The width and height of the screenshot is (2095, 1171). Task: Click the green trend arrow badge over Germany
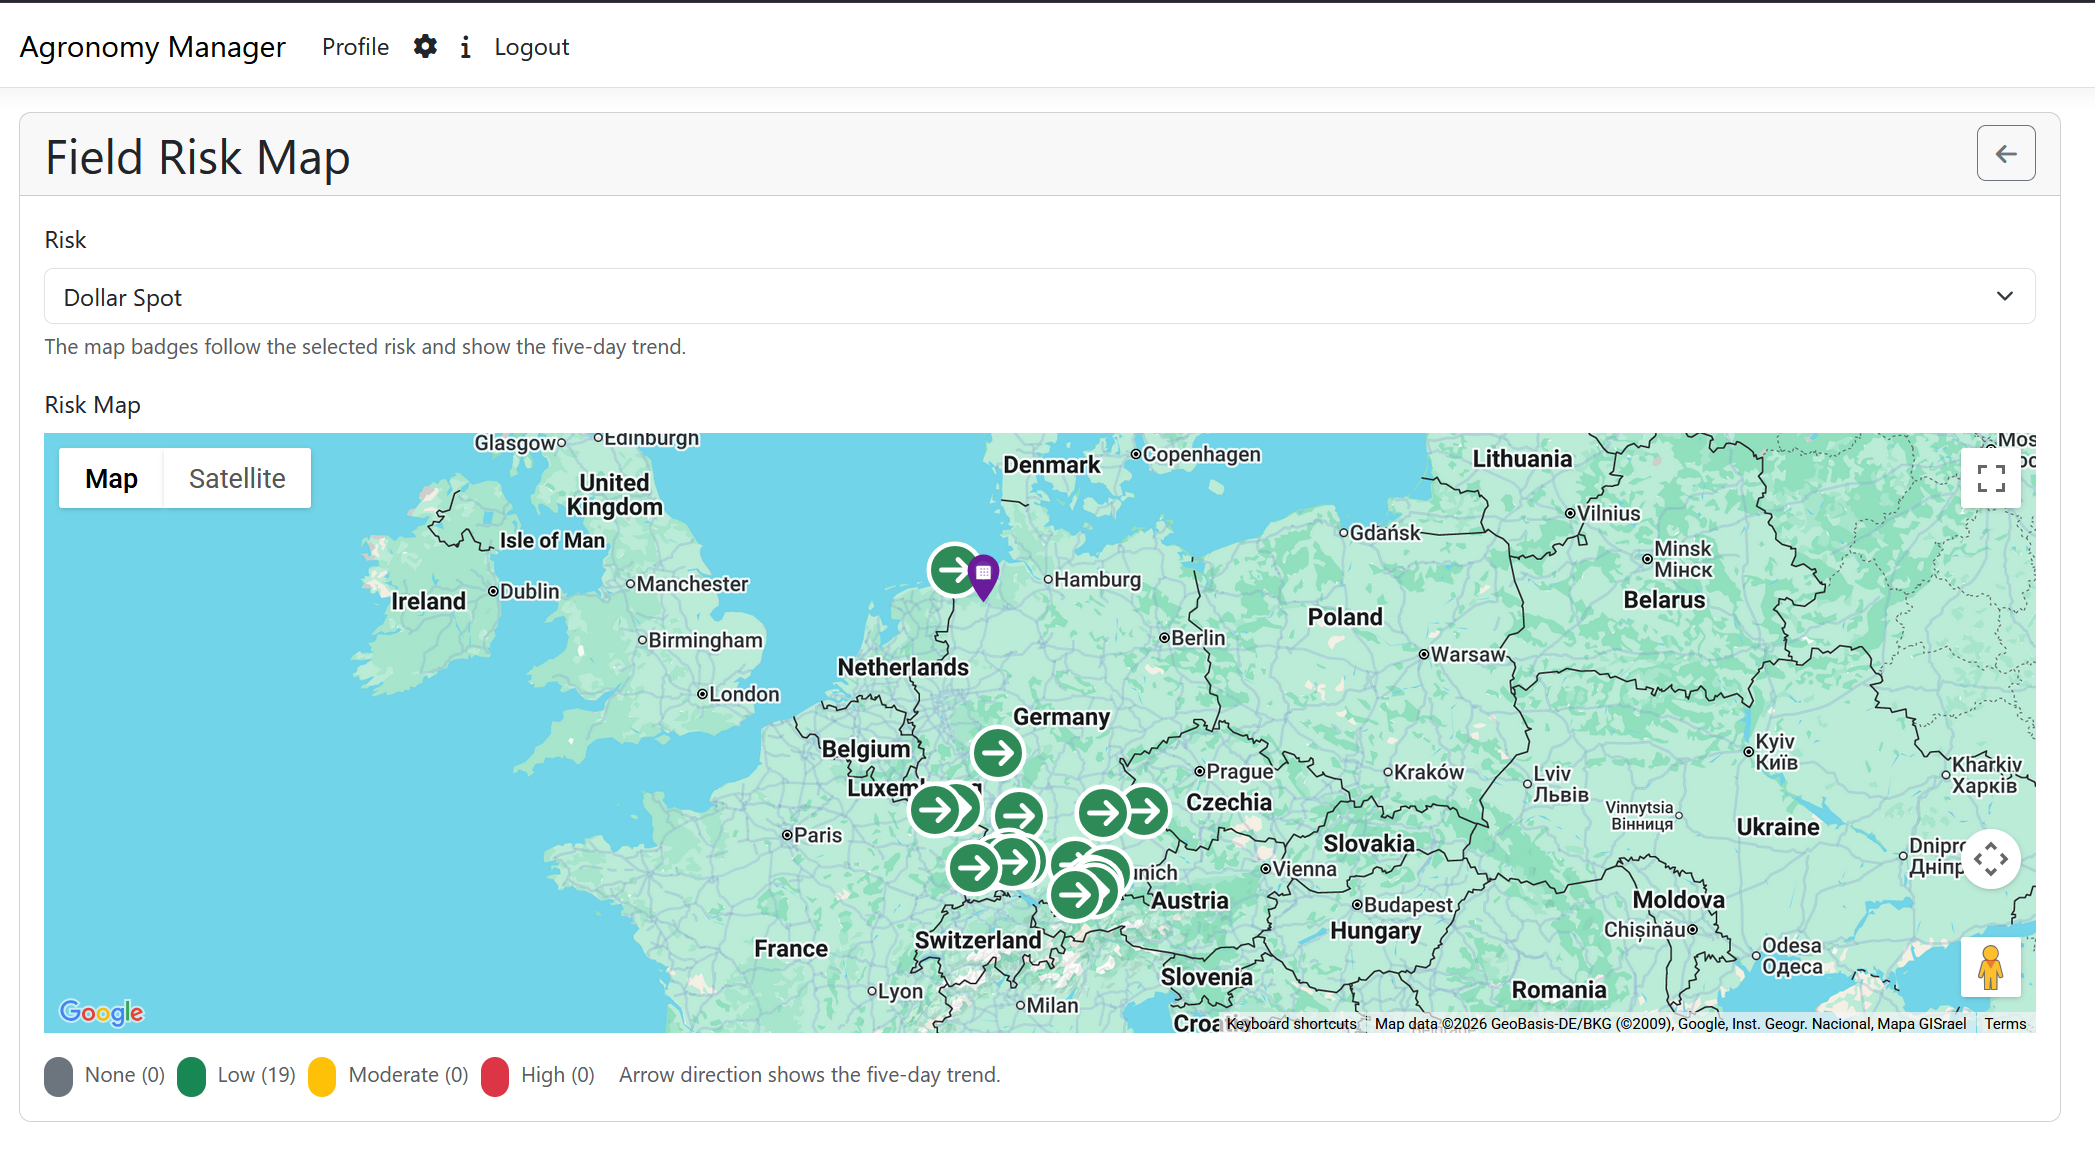(x=997, y=753)
